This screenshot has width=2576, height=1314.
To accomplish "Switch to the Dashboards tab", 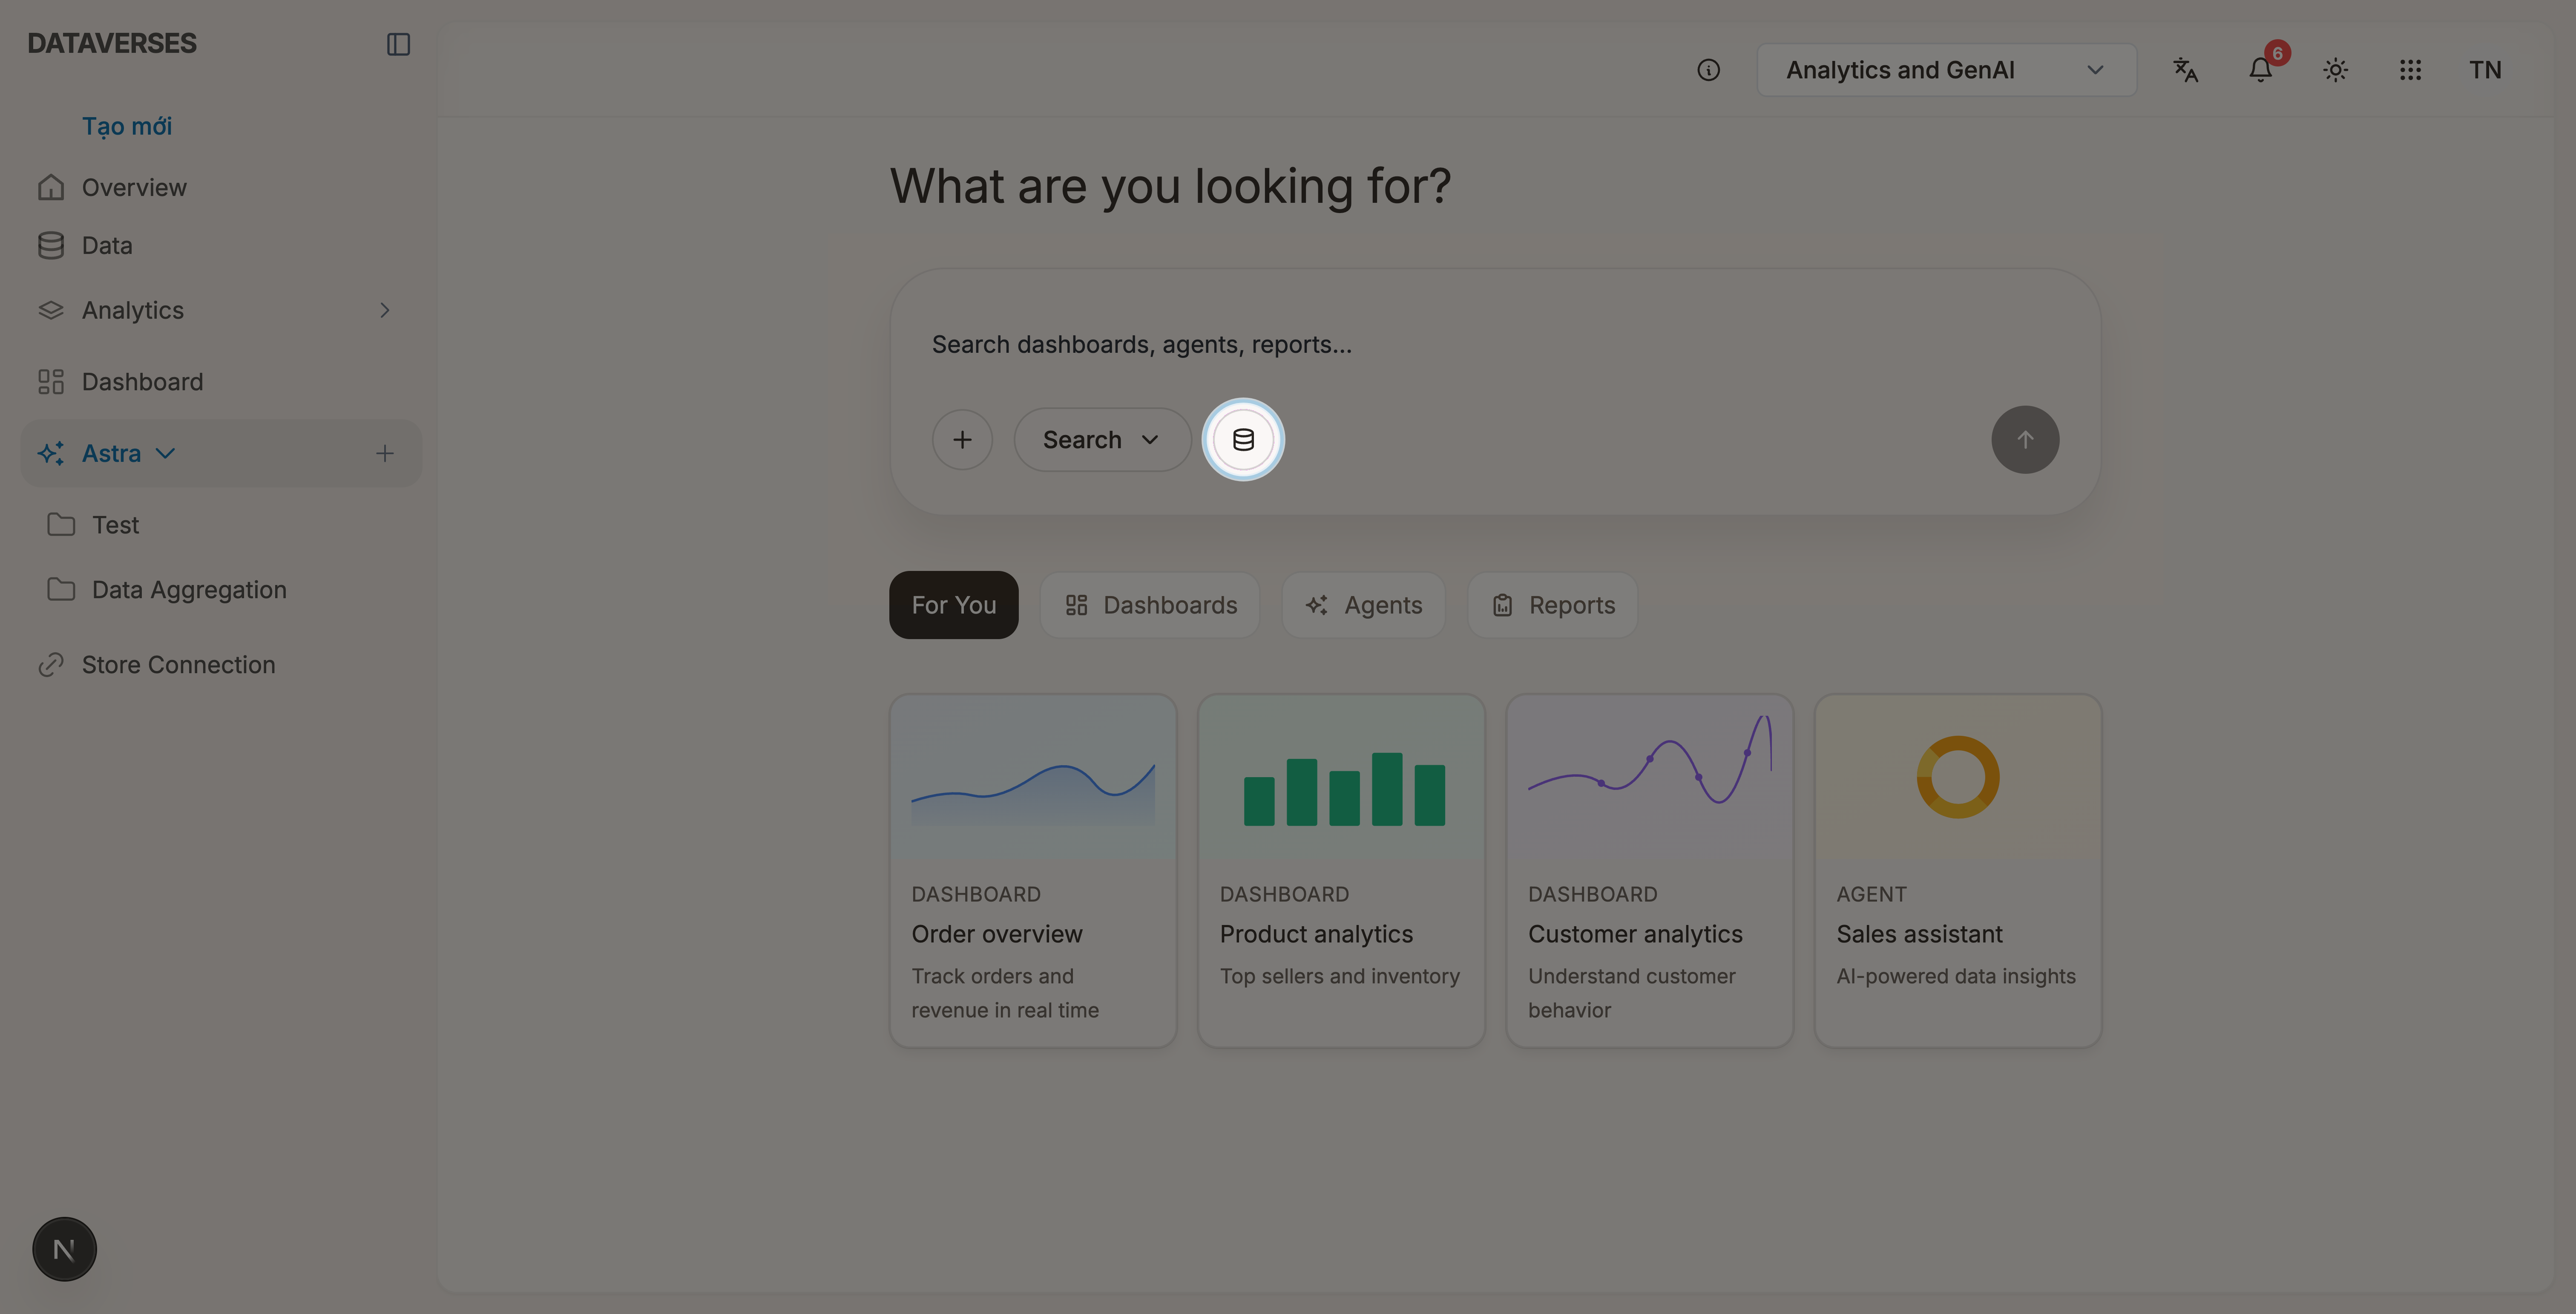I will 1150,605.
